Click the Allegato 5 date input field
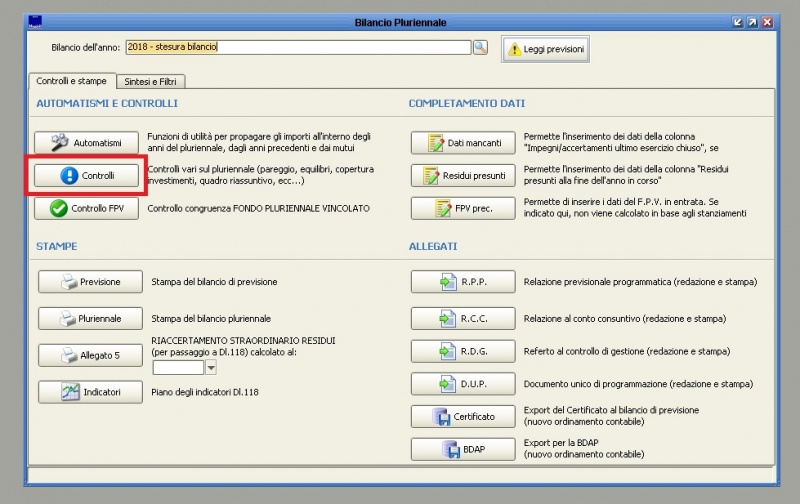800x504 pixels. (177, 368)
